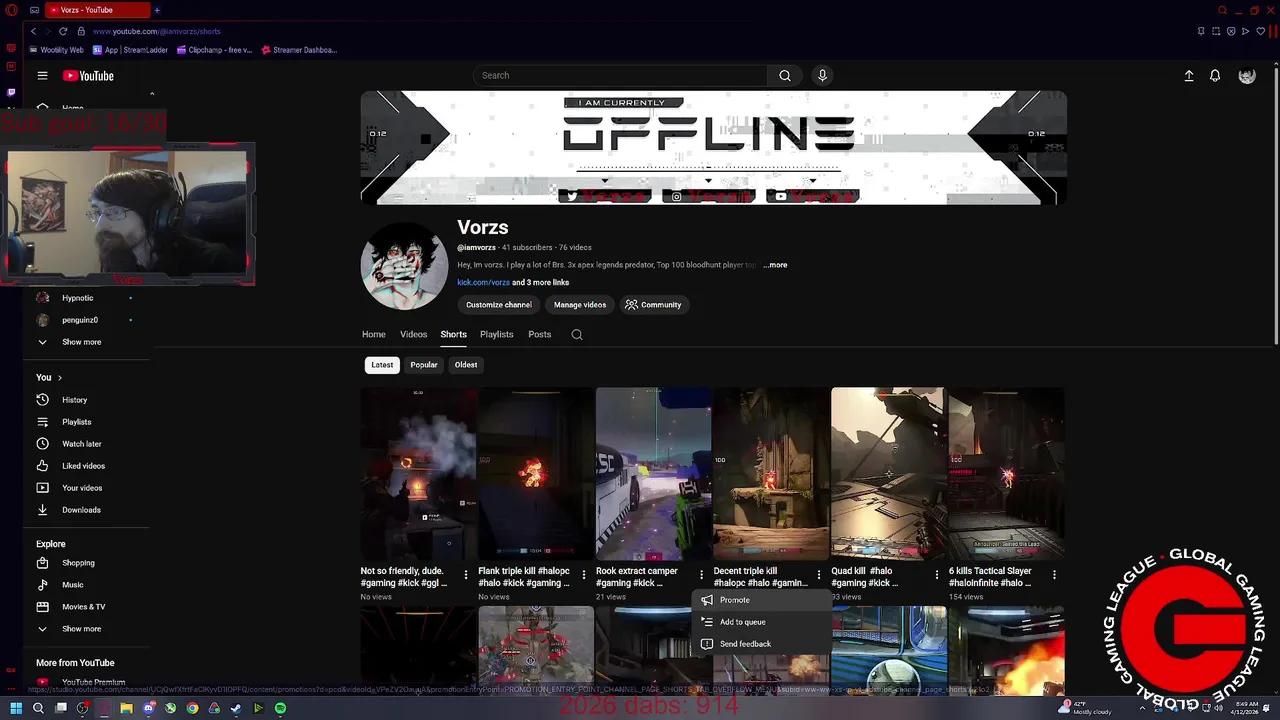This screenshot has height=720, width=1280.
Task: Open the Rook extract camper short thumbnail
Action: (x=653, y=474)
